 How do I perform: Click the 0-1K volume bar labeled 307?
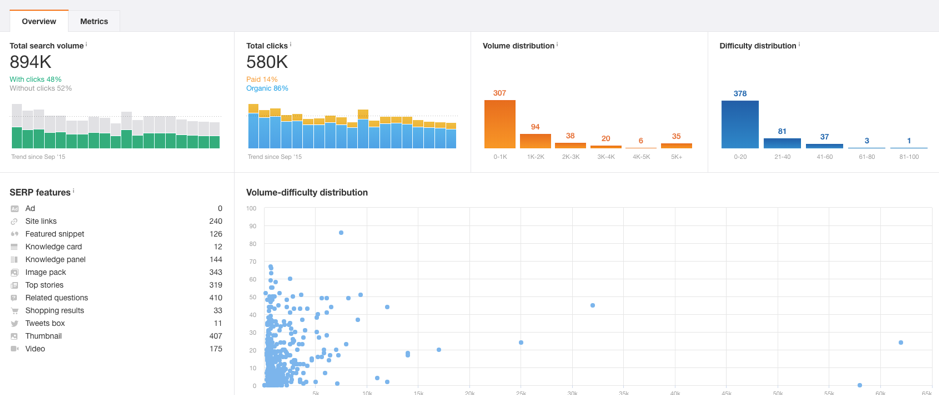point(499,124)
